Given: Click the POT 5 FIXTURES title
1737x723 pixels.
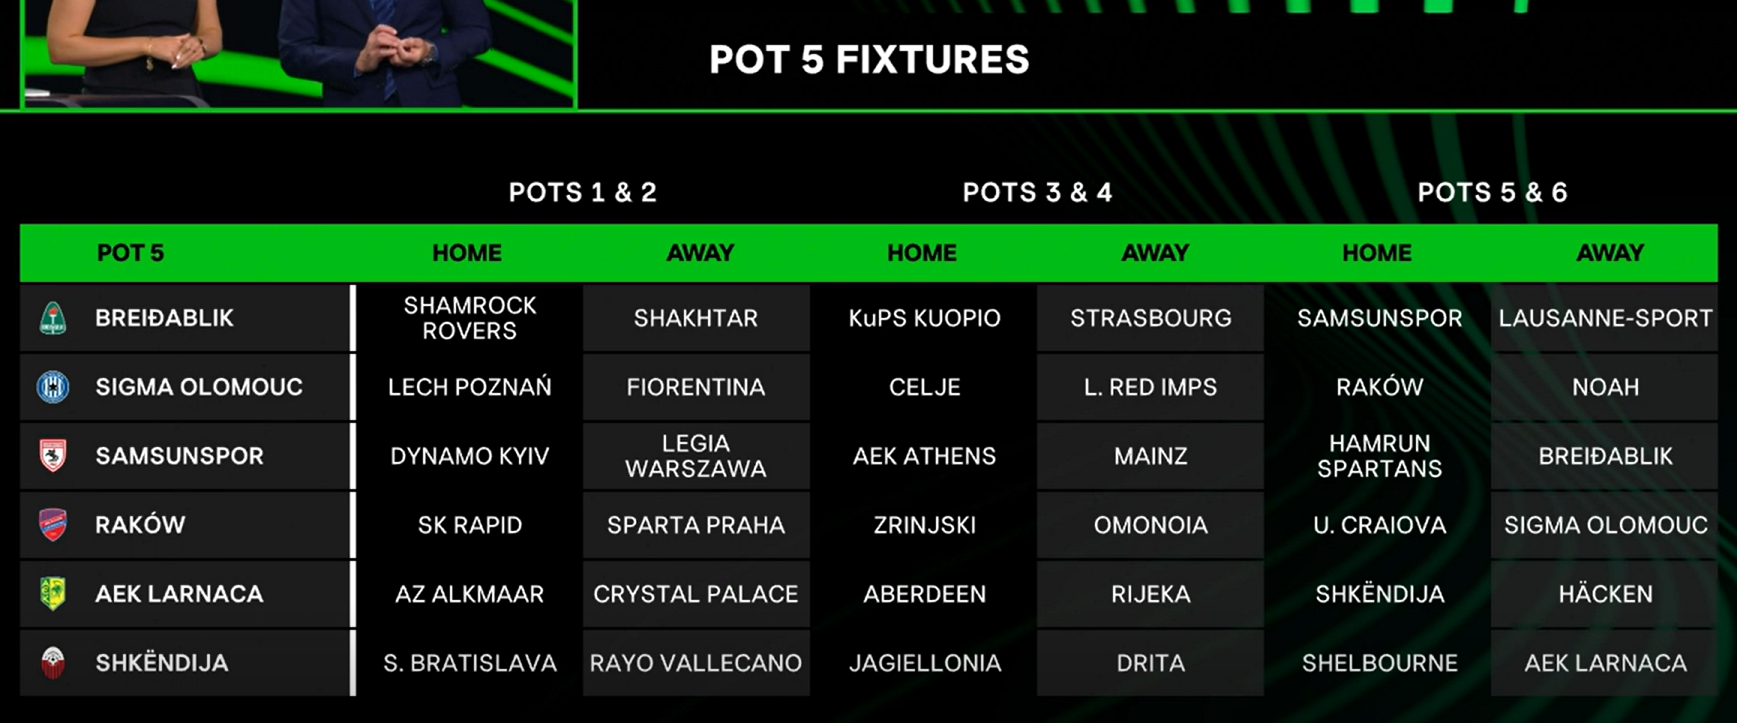Looking at the screenshot, I should click(x=869, y=60).
